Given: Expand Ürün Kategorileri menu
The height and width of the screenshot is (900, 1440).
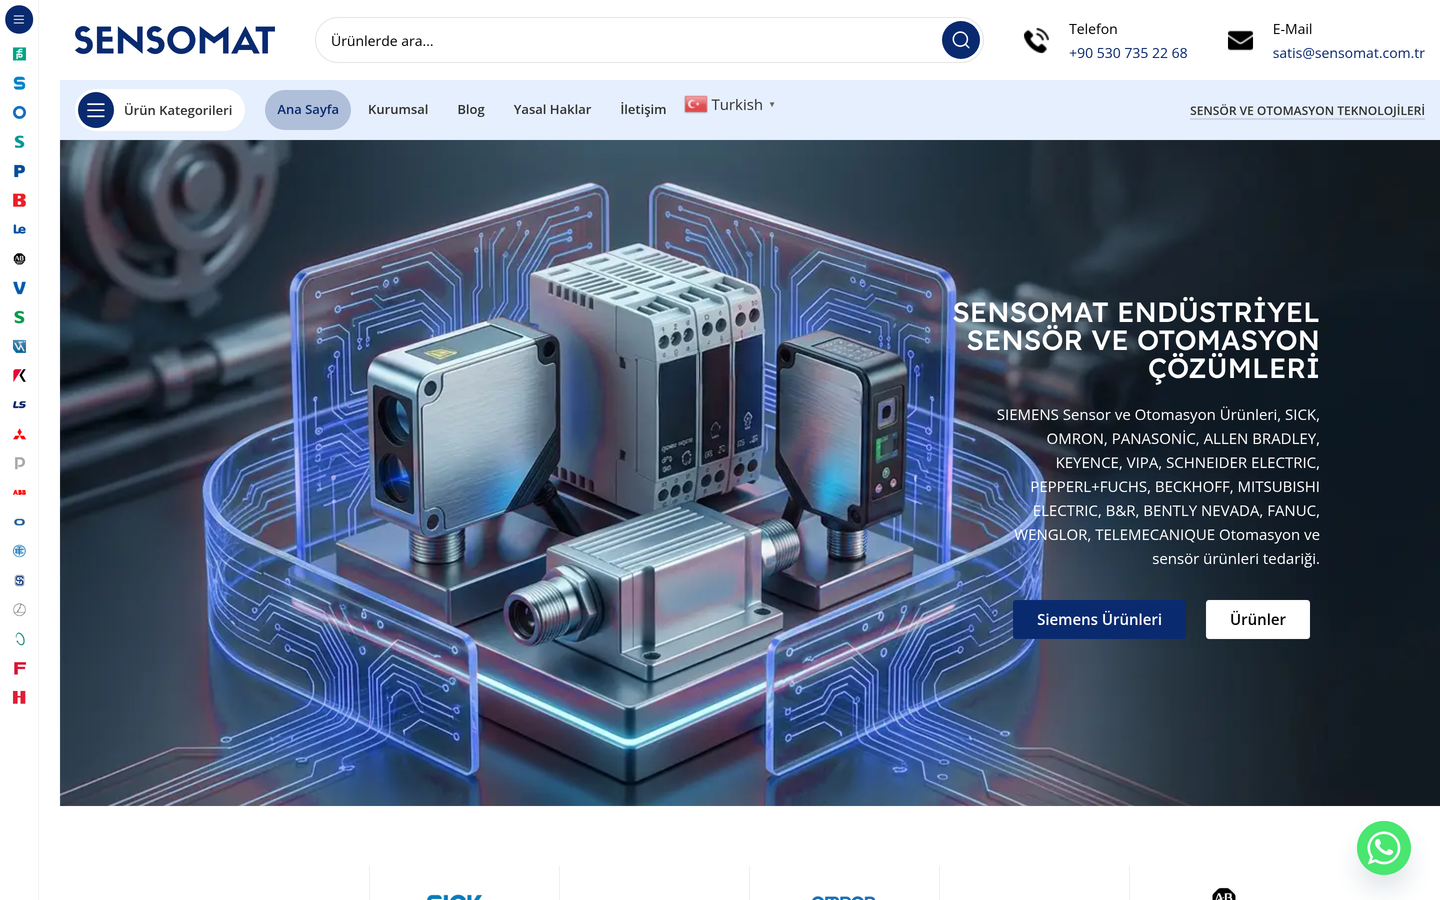Looking at the screenshot, I should click(160, 110).
